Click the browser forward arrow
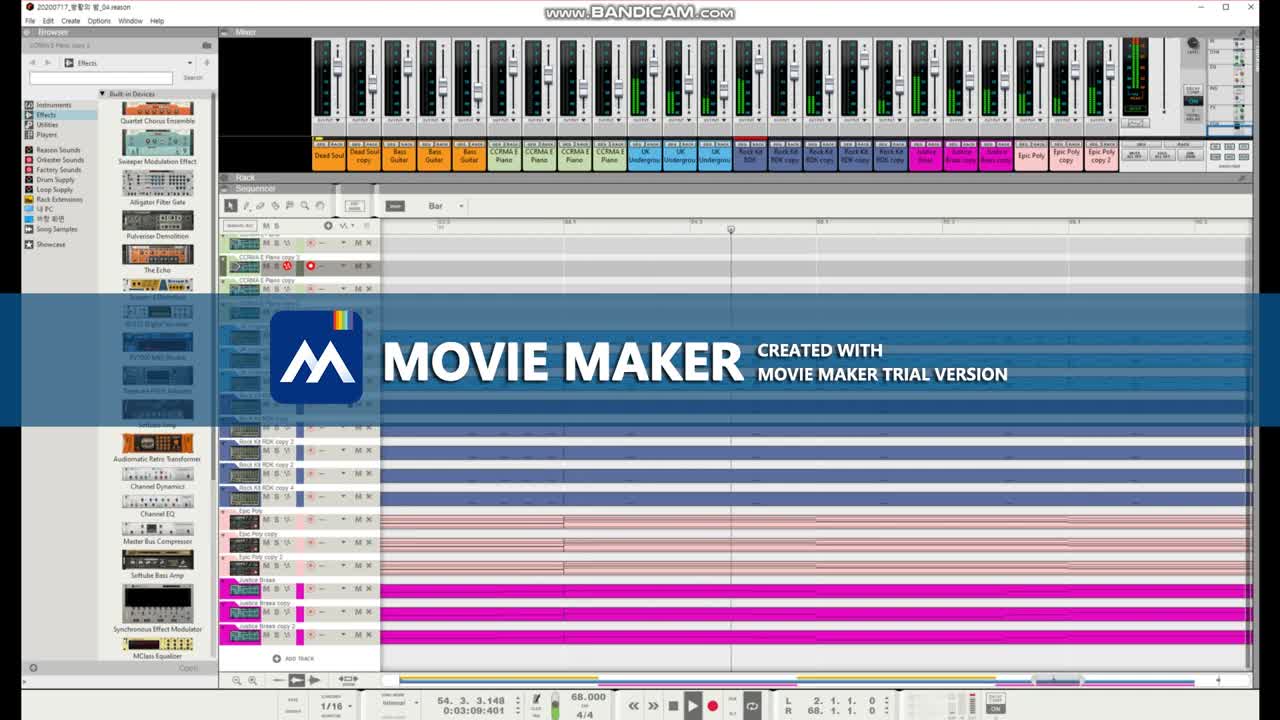Screen dimensions: 1280x720 click(47, 63)
